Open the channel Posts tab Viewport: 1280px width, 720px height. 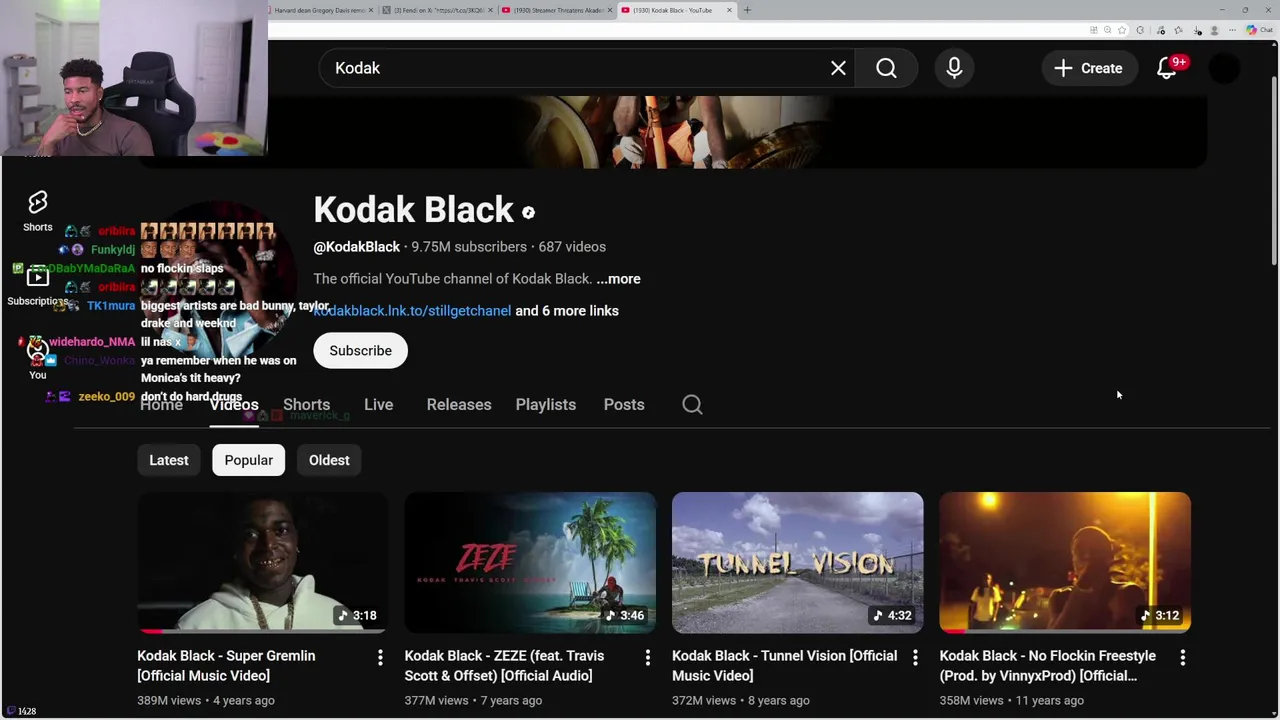click(x=624, y=404)
